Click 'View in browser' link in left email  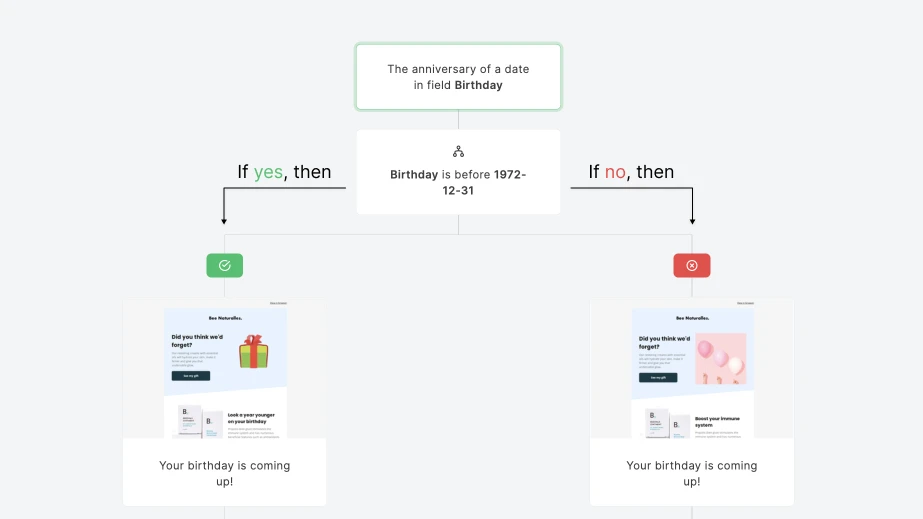click(x=277, y=303)
